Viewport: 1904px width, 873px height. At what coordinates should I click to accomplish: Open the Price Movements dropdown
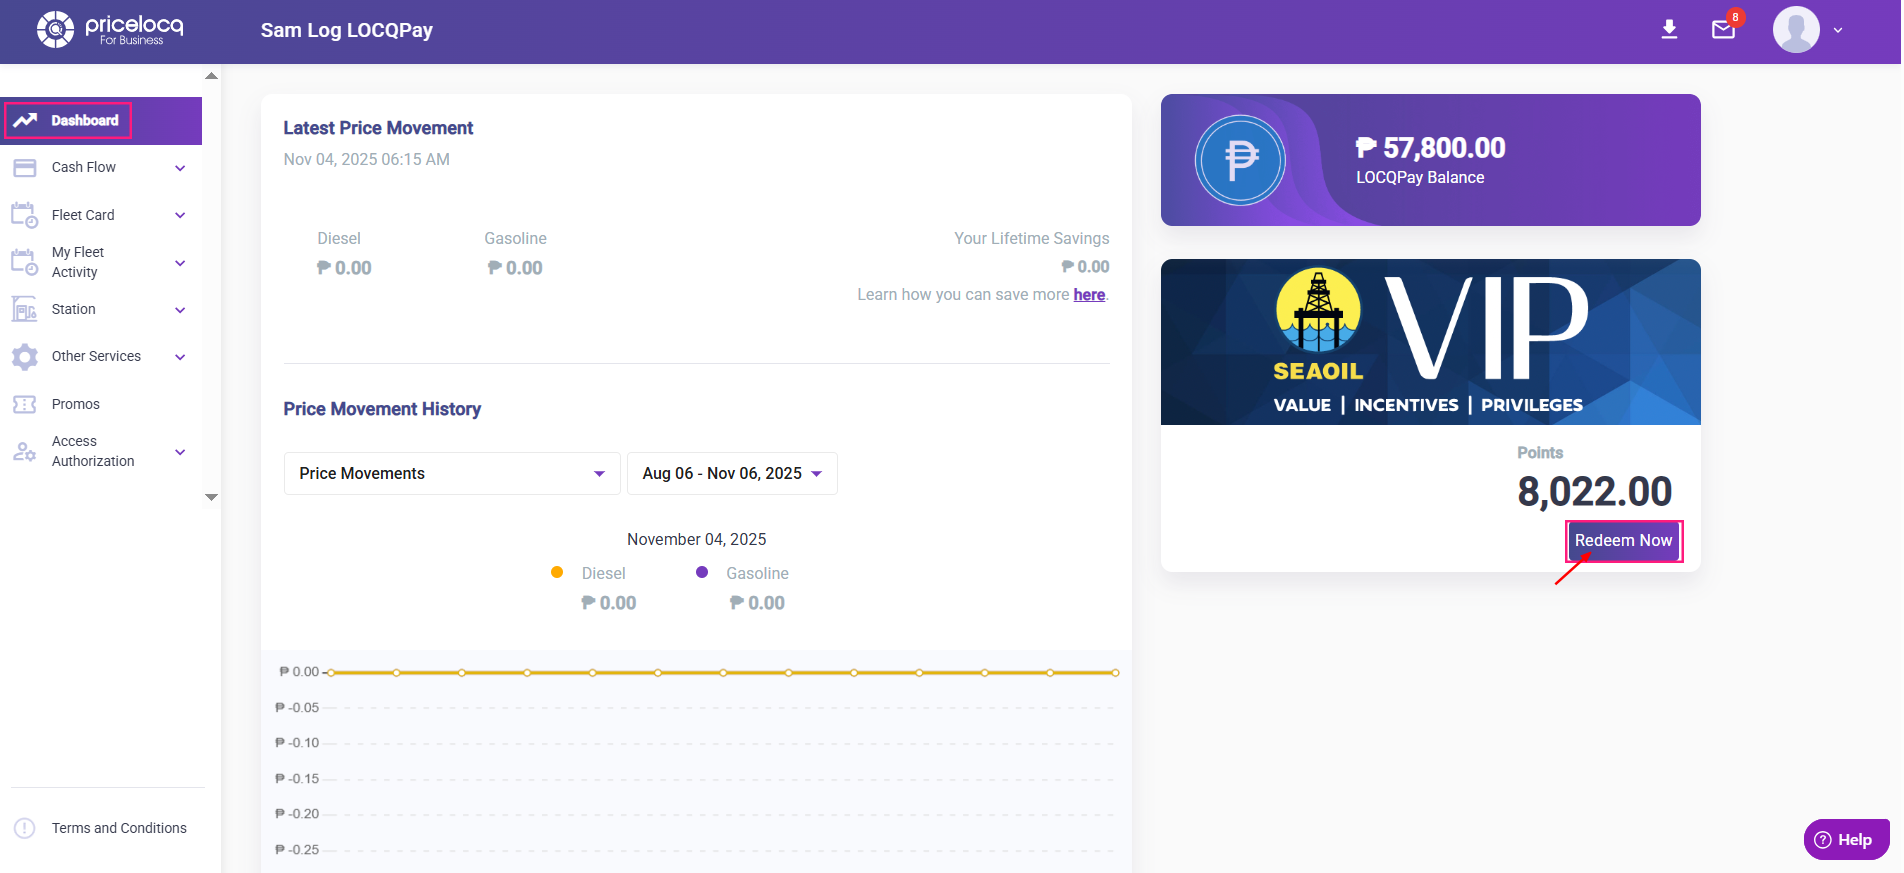point(452,473)
